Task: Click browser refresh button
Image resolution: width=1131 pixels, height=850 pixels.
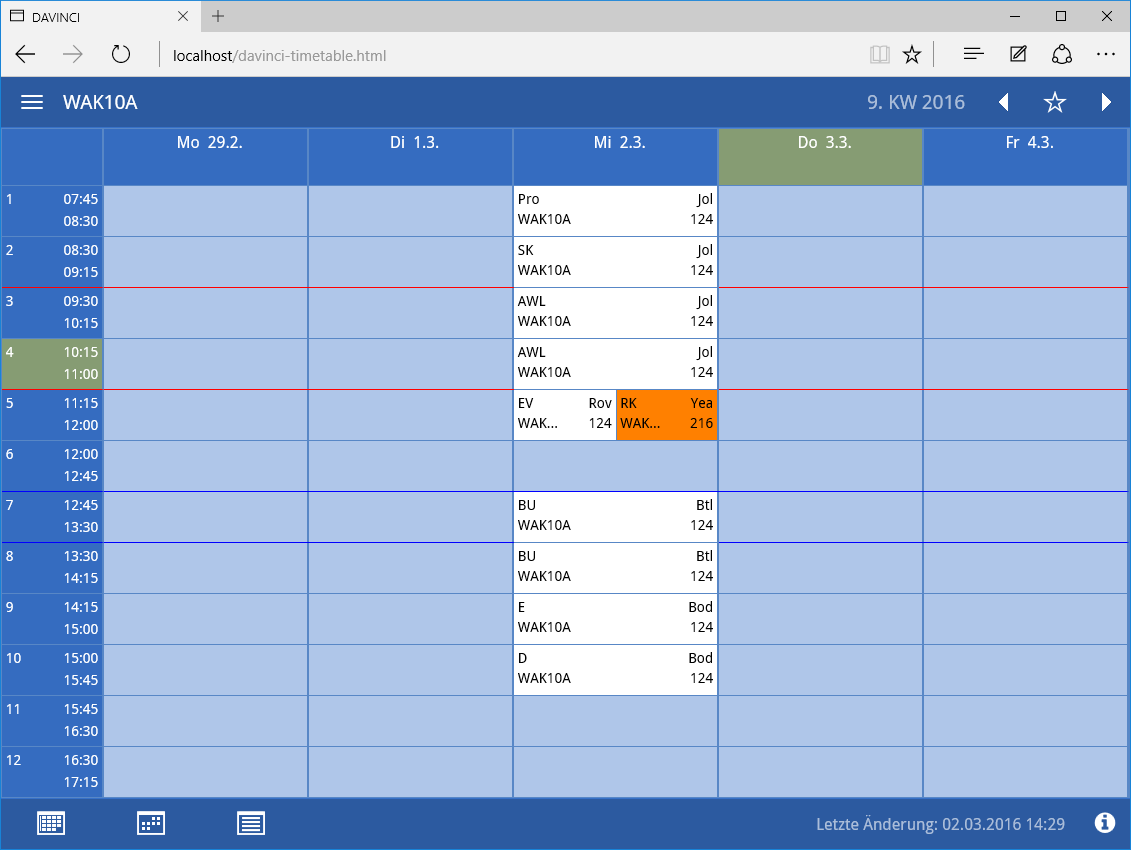Action: [121, 55]
